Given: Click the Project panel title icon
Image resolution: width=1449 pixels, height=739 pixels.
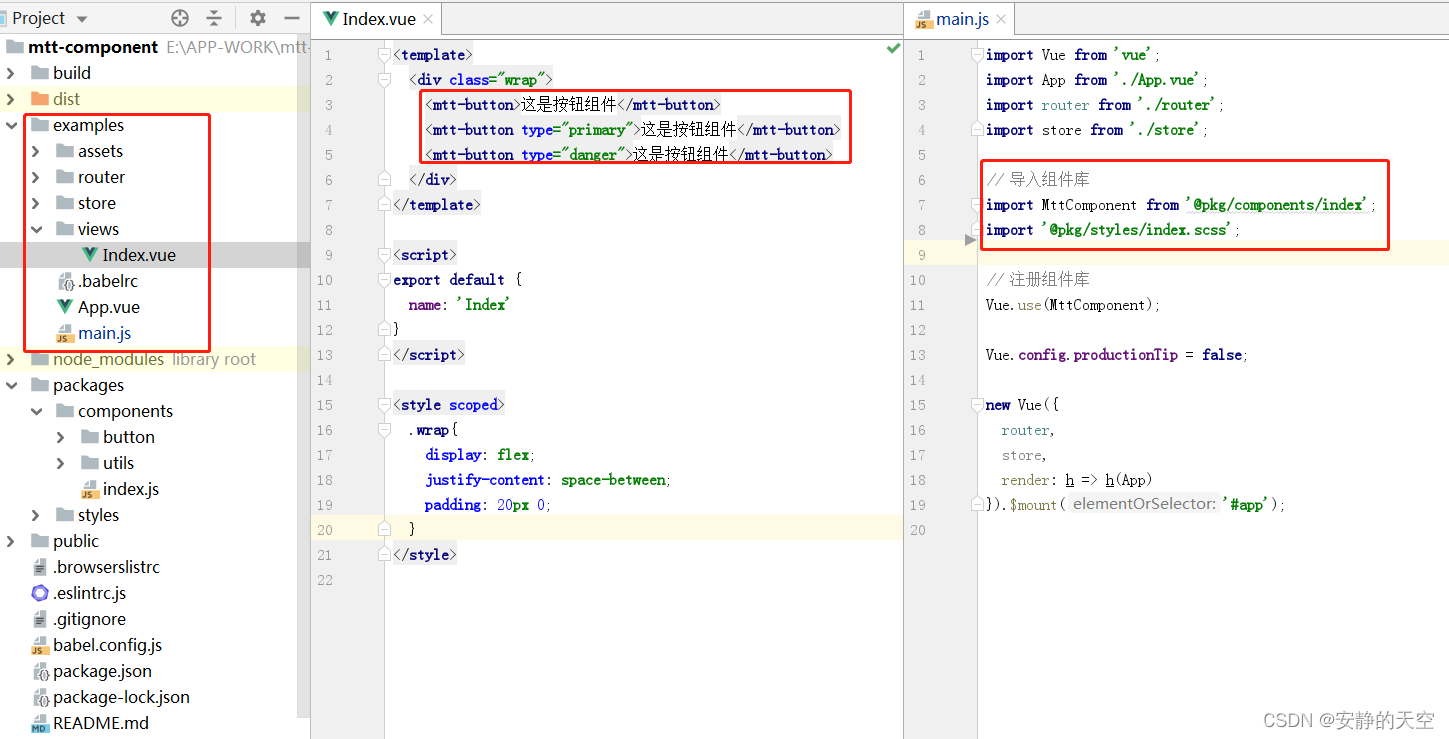Looking at the screenshot, I should (4, 19).
